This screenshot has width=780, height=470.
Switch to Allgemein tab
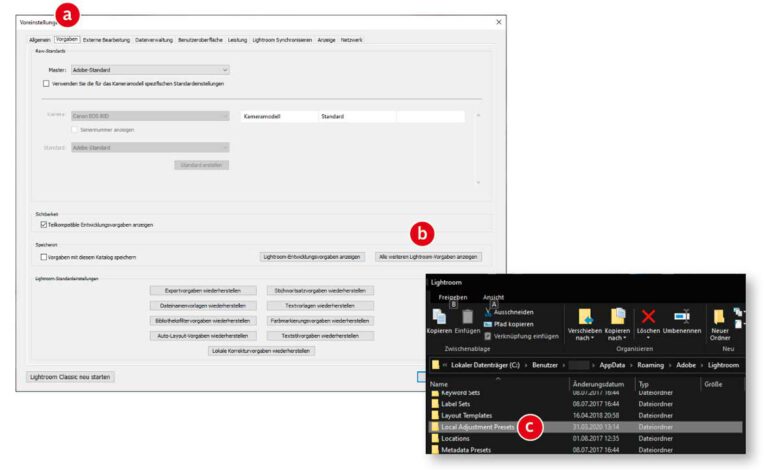point(39,40)
